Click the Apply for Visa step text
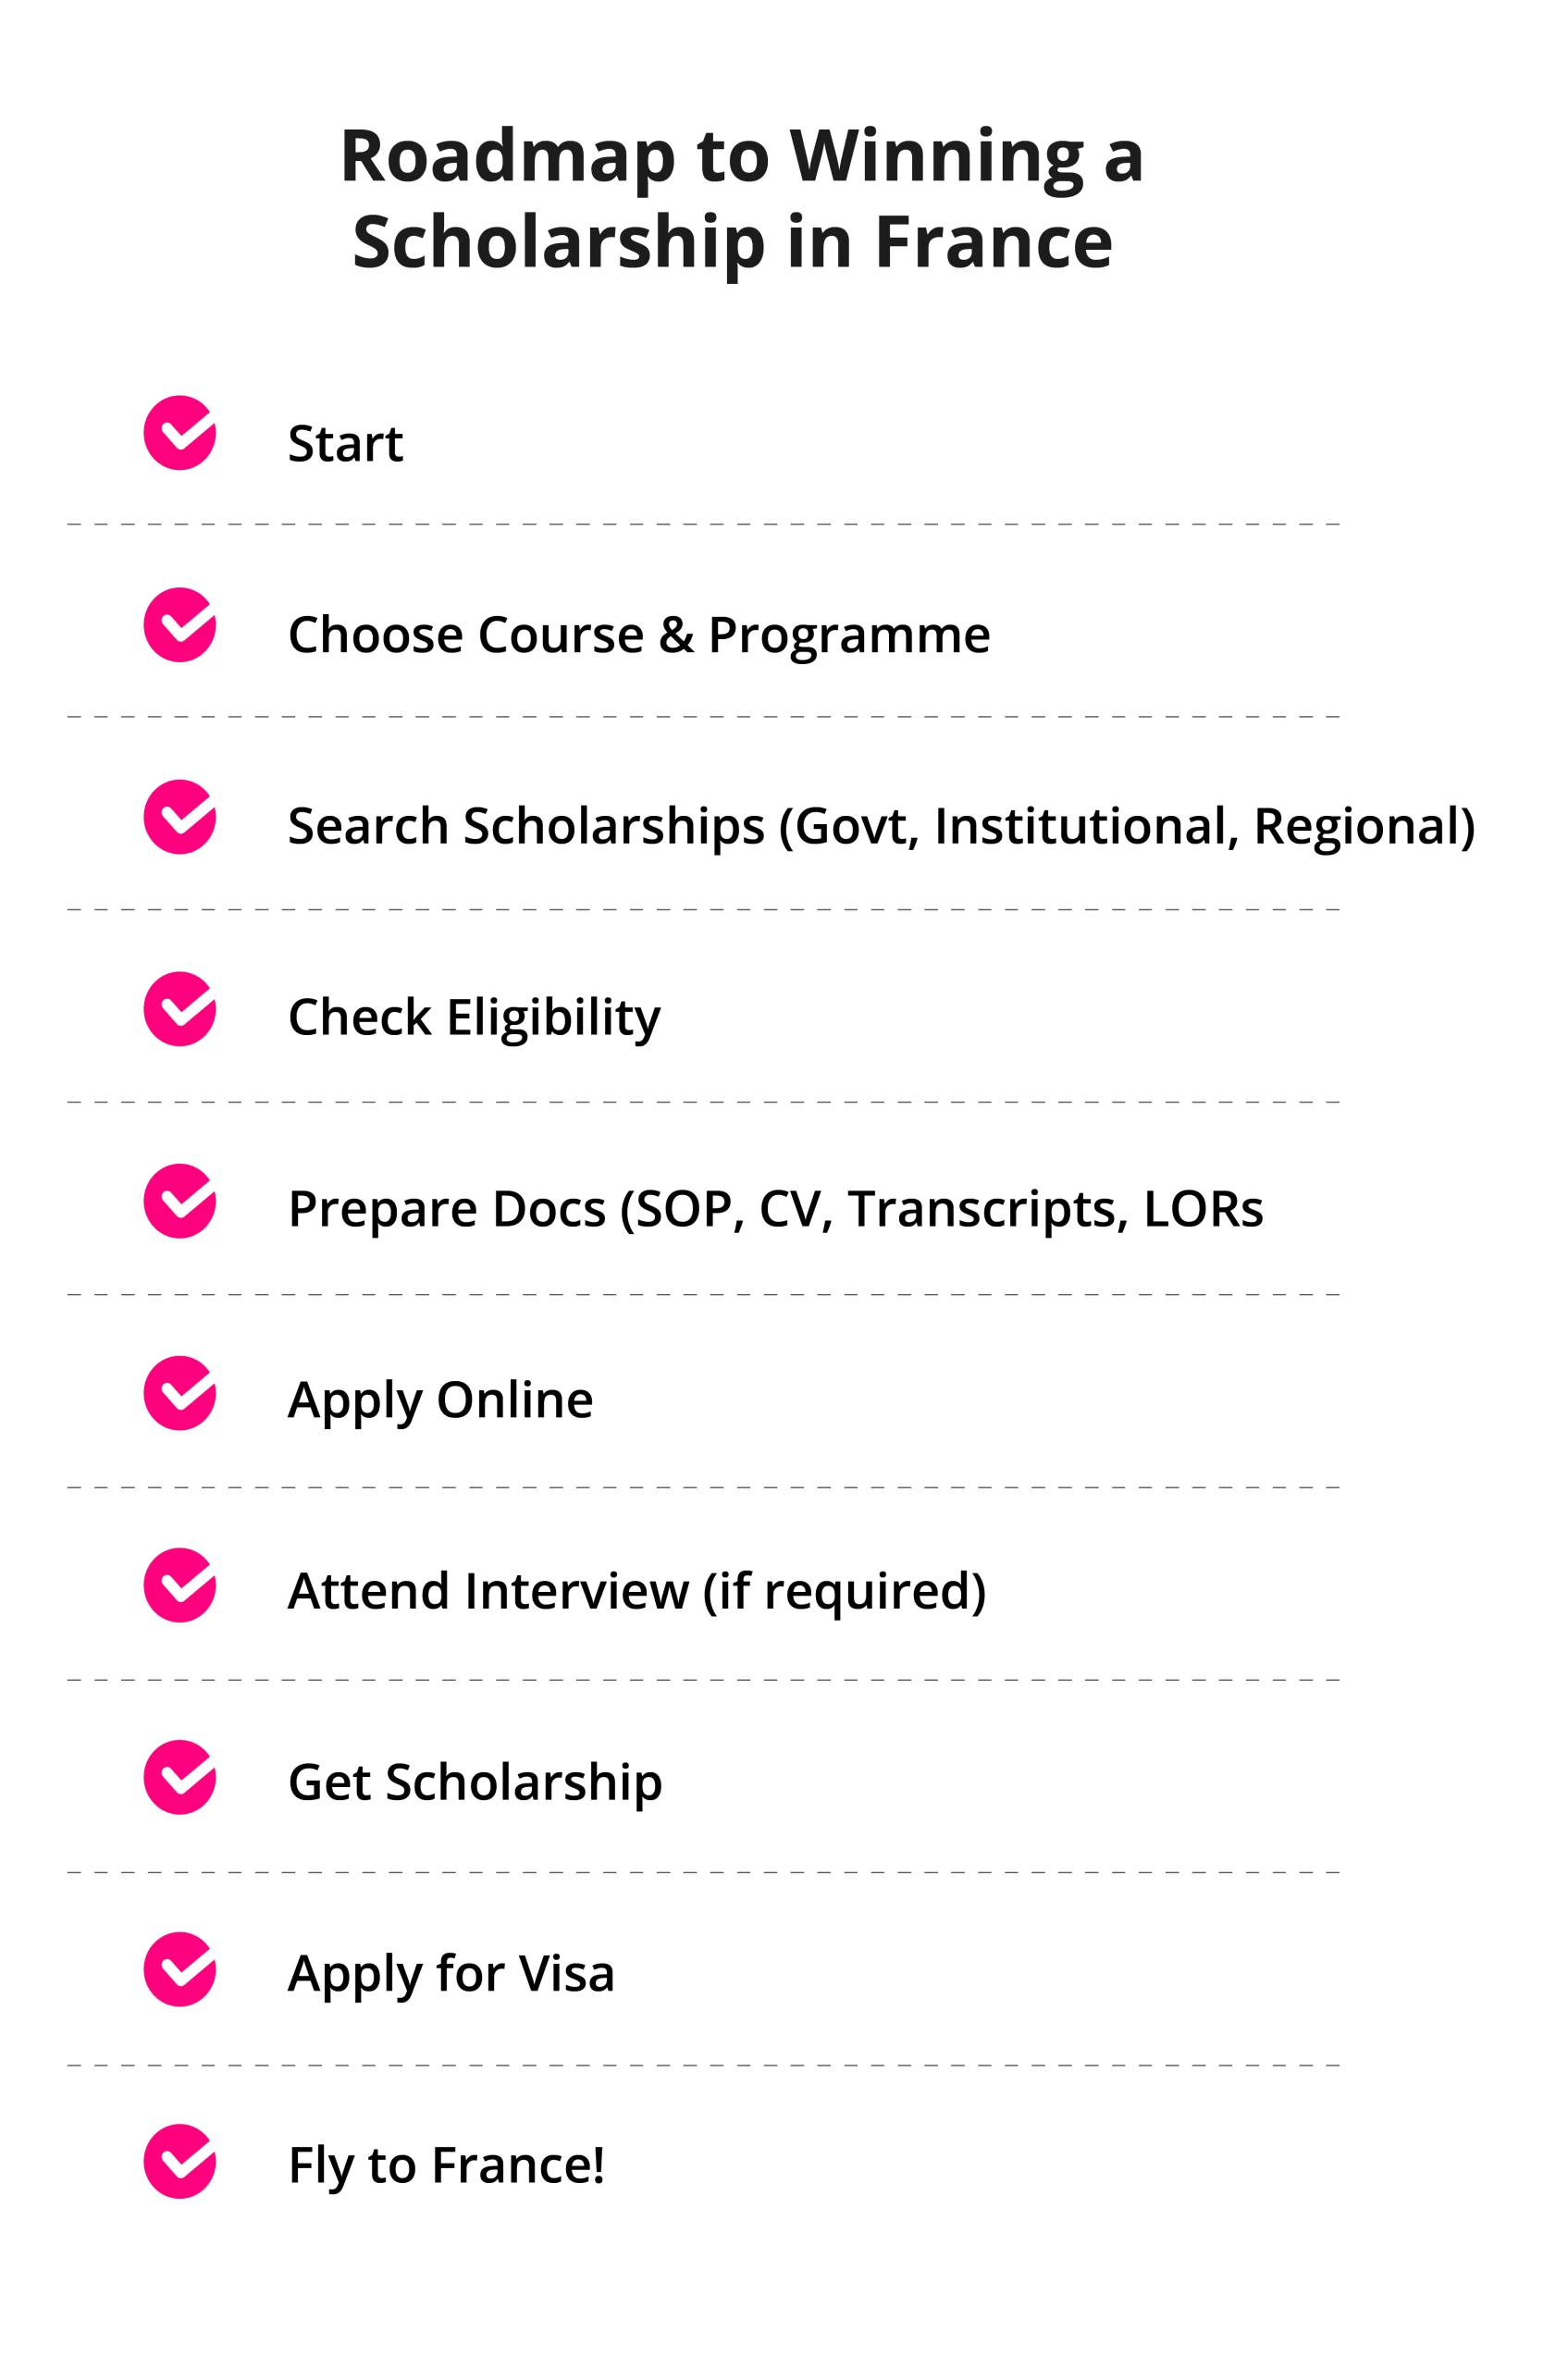The height and width of the screenshot is (2368, 1568). click(451, 1975)
